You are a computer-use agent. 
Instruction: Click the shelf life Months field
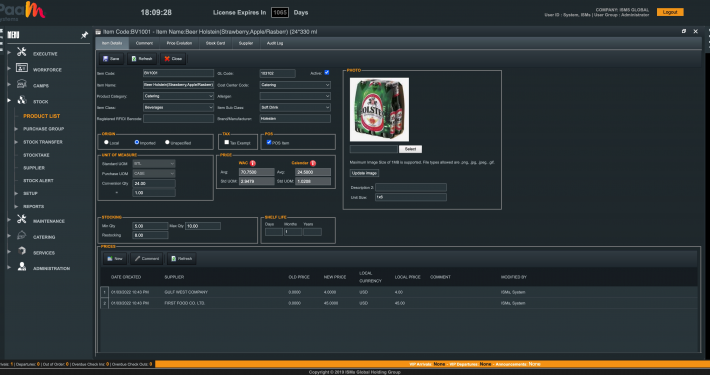(x=293, y=232)
